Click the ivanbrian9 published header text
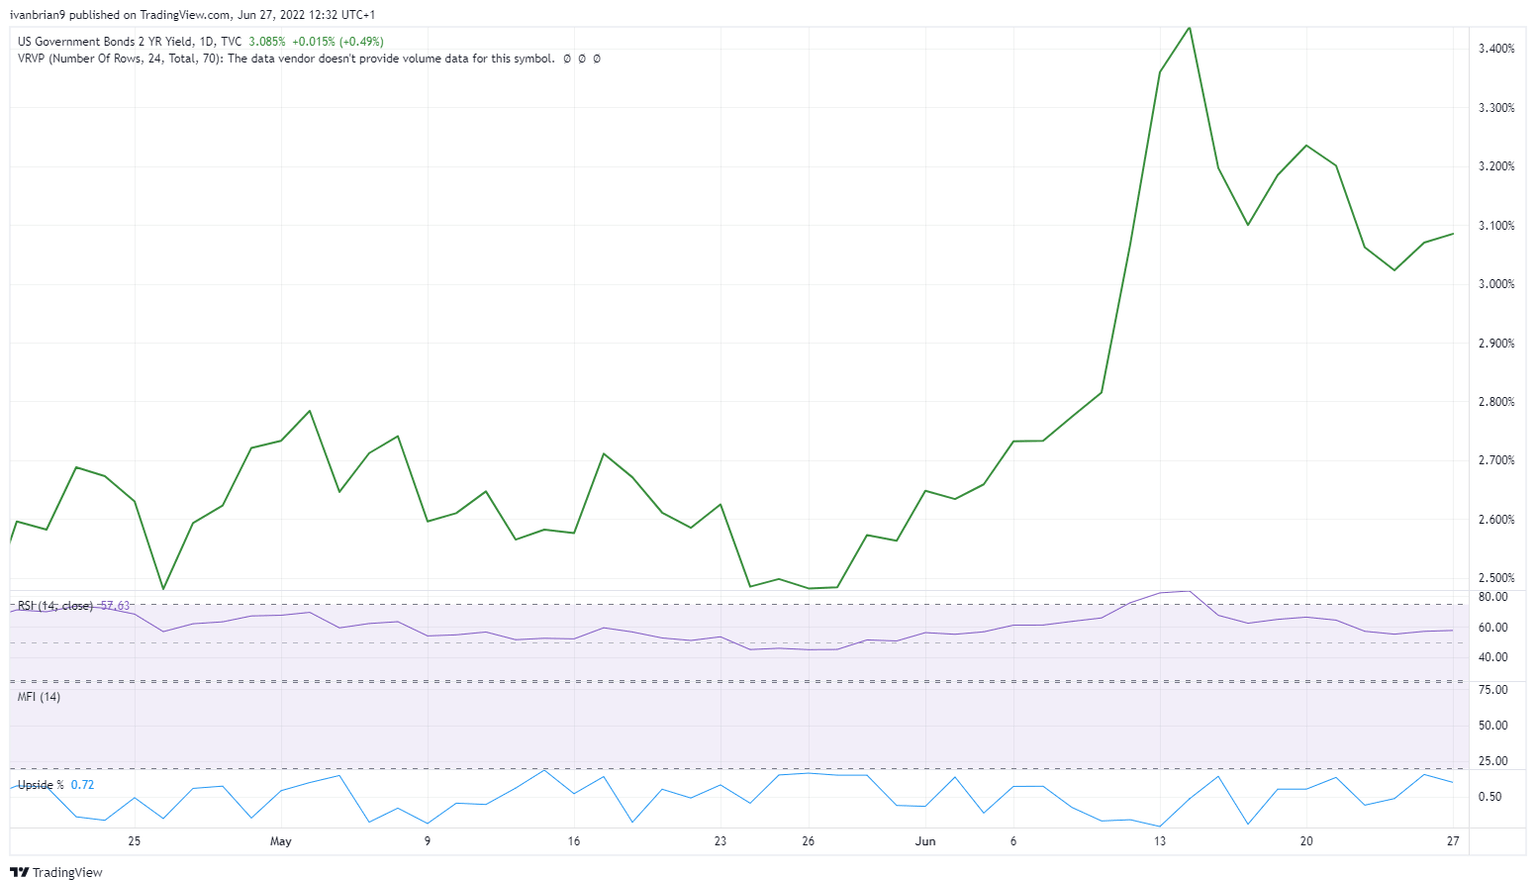 [192, 15]
